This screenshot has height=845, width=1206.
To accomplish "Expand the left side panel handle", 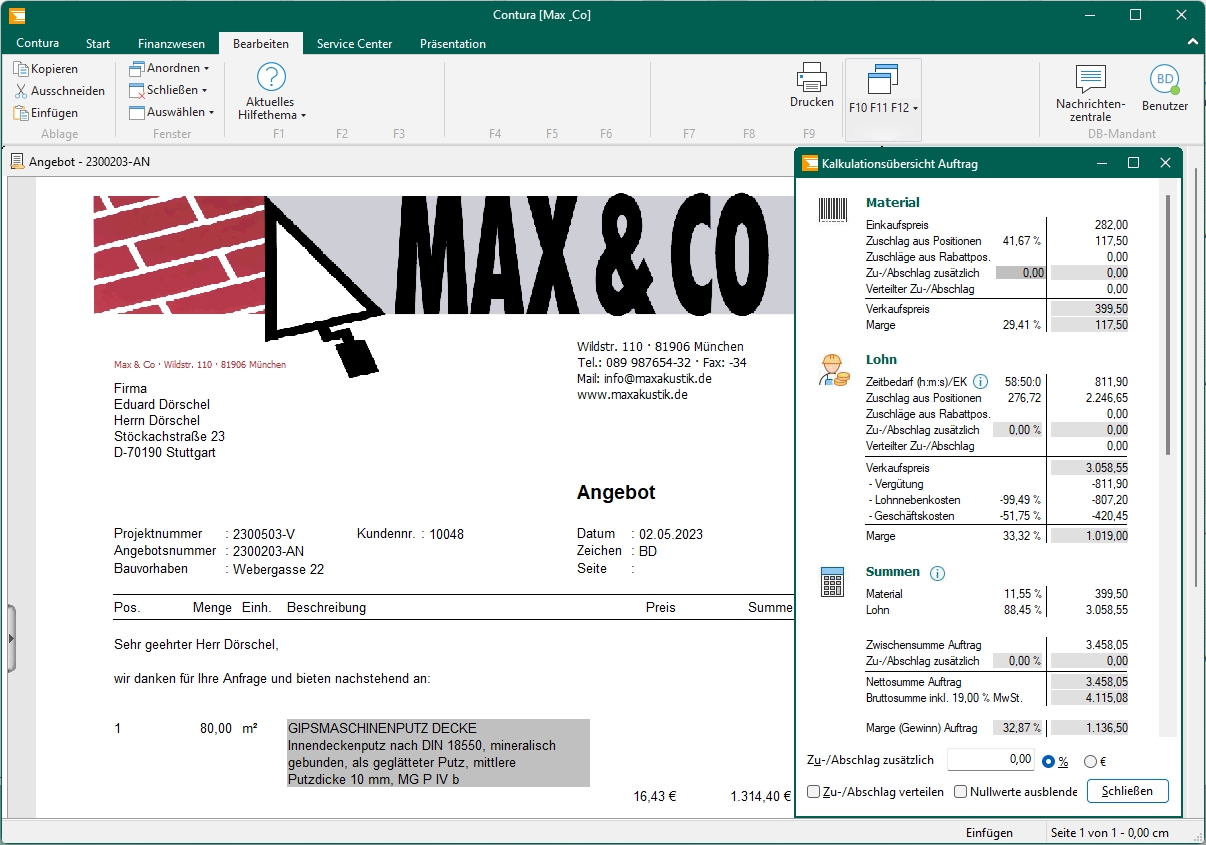I will click(x=12, y=638).
